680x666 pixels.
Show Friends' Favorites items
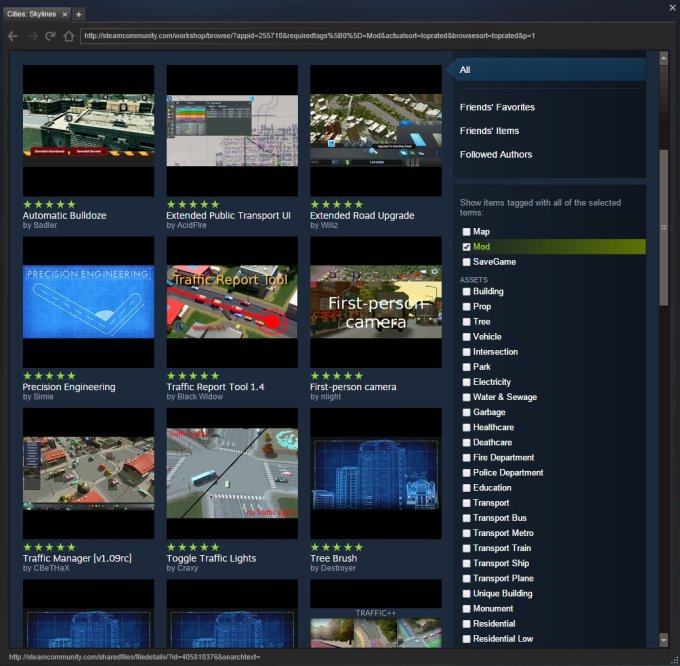click(x=497, y=107)
